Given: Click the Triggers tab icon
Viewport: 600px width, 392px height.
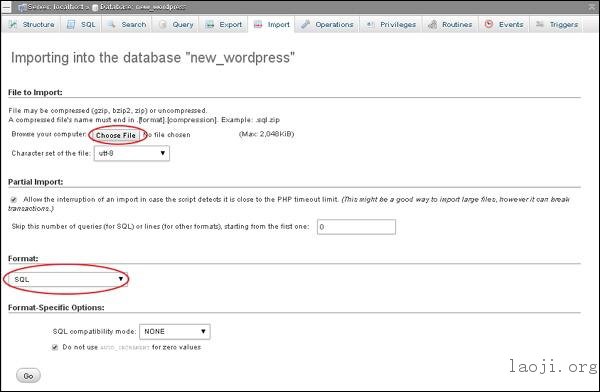Looking at the screenshot, I should [540, 24].
